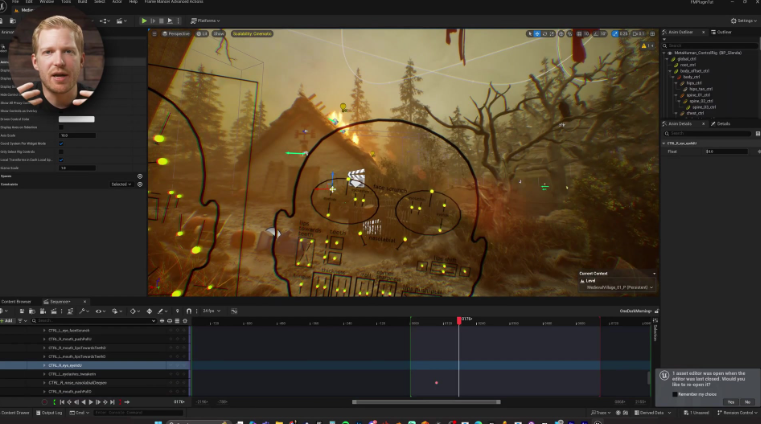The width and height of the screenshot is (761, 424).
Task: Expand the CTRL_L_eyelashes_tweakerIn track
Action: [44, 374]
